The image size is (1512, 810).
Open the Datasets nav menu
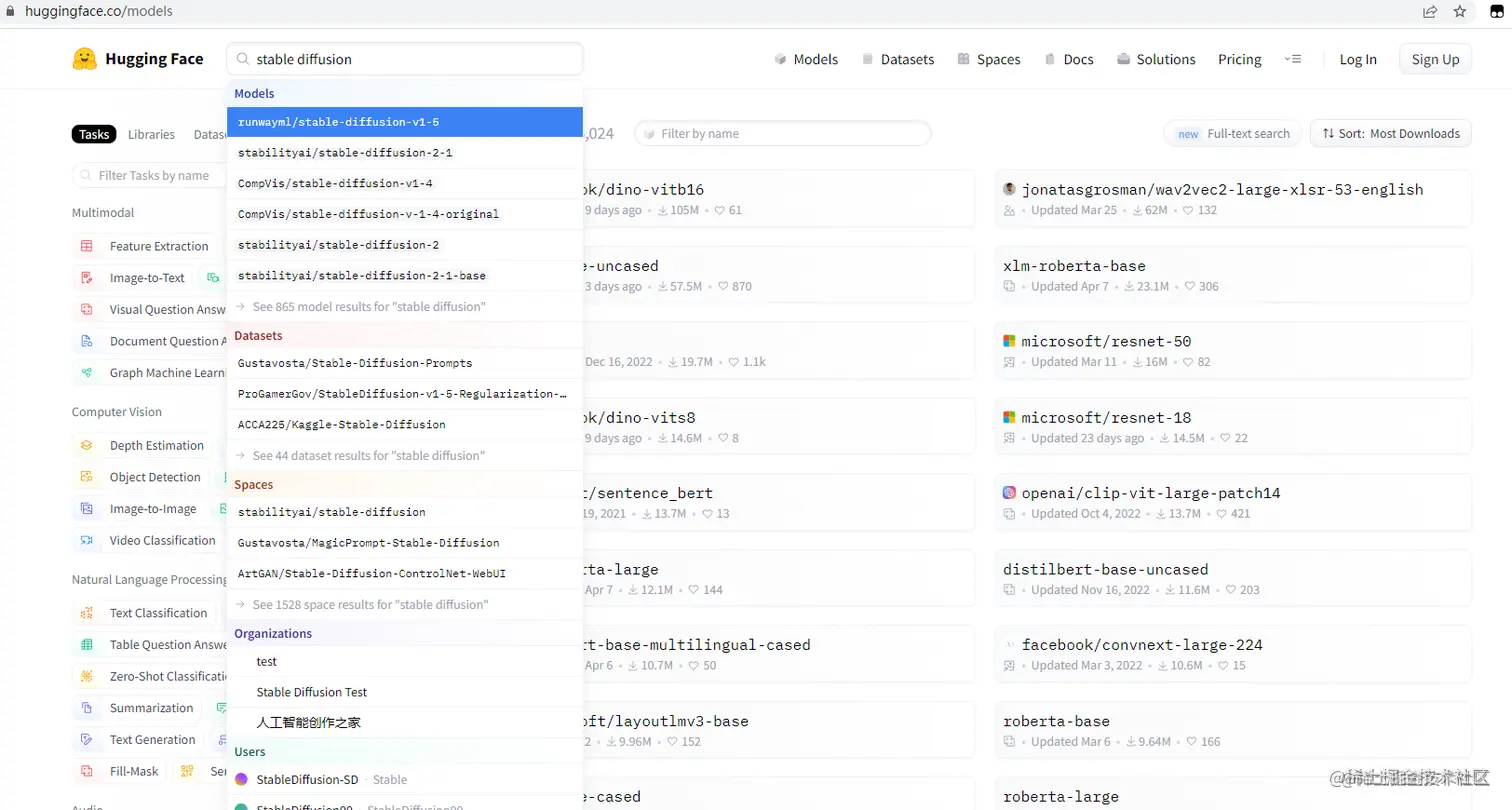(898, 59)
